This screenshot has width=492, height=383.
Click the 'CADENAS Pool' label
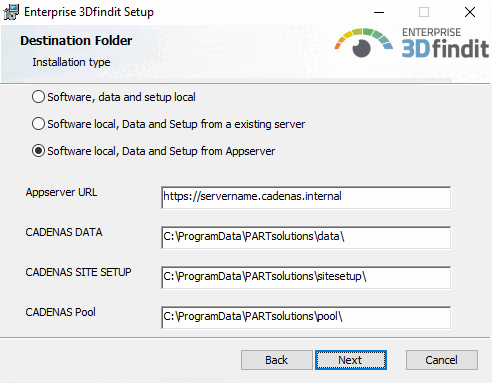click(x=61, y=312)
